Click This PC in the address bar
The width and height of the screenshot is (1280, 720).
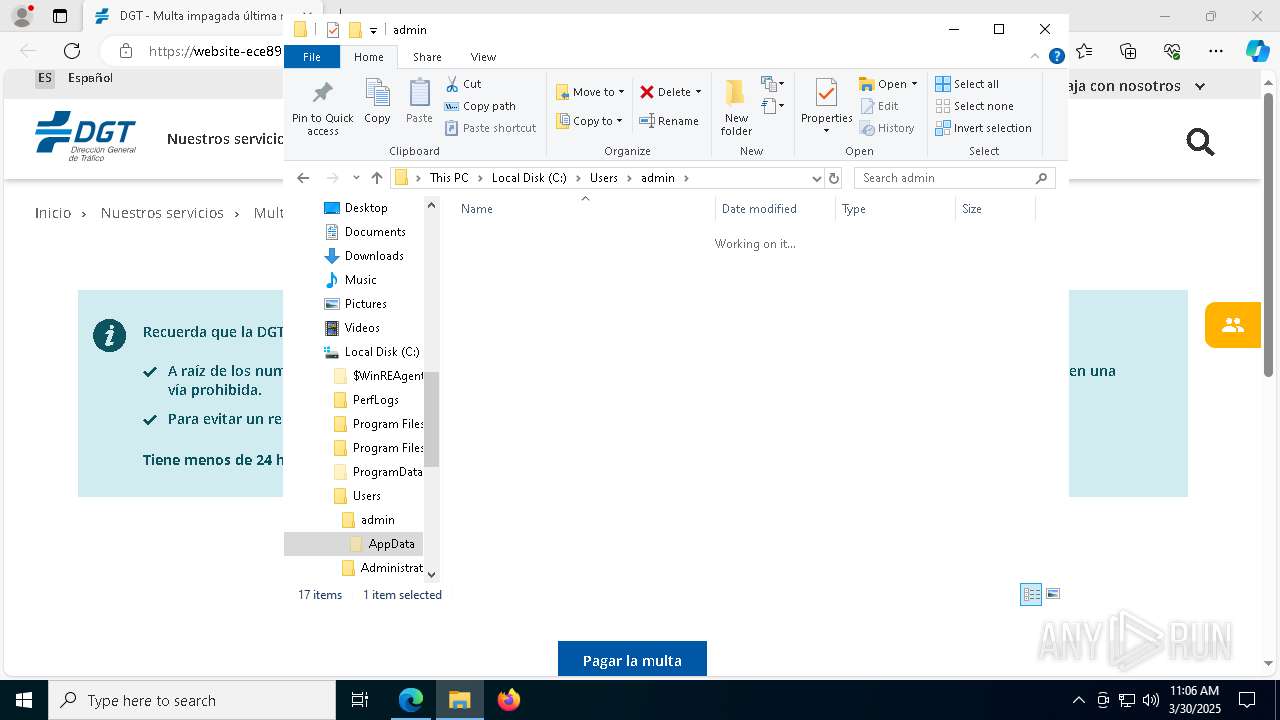[449, 178]
